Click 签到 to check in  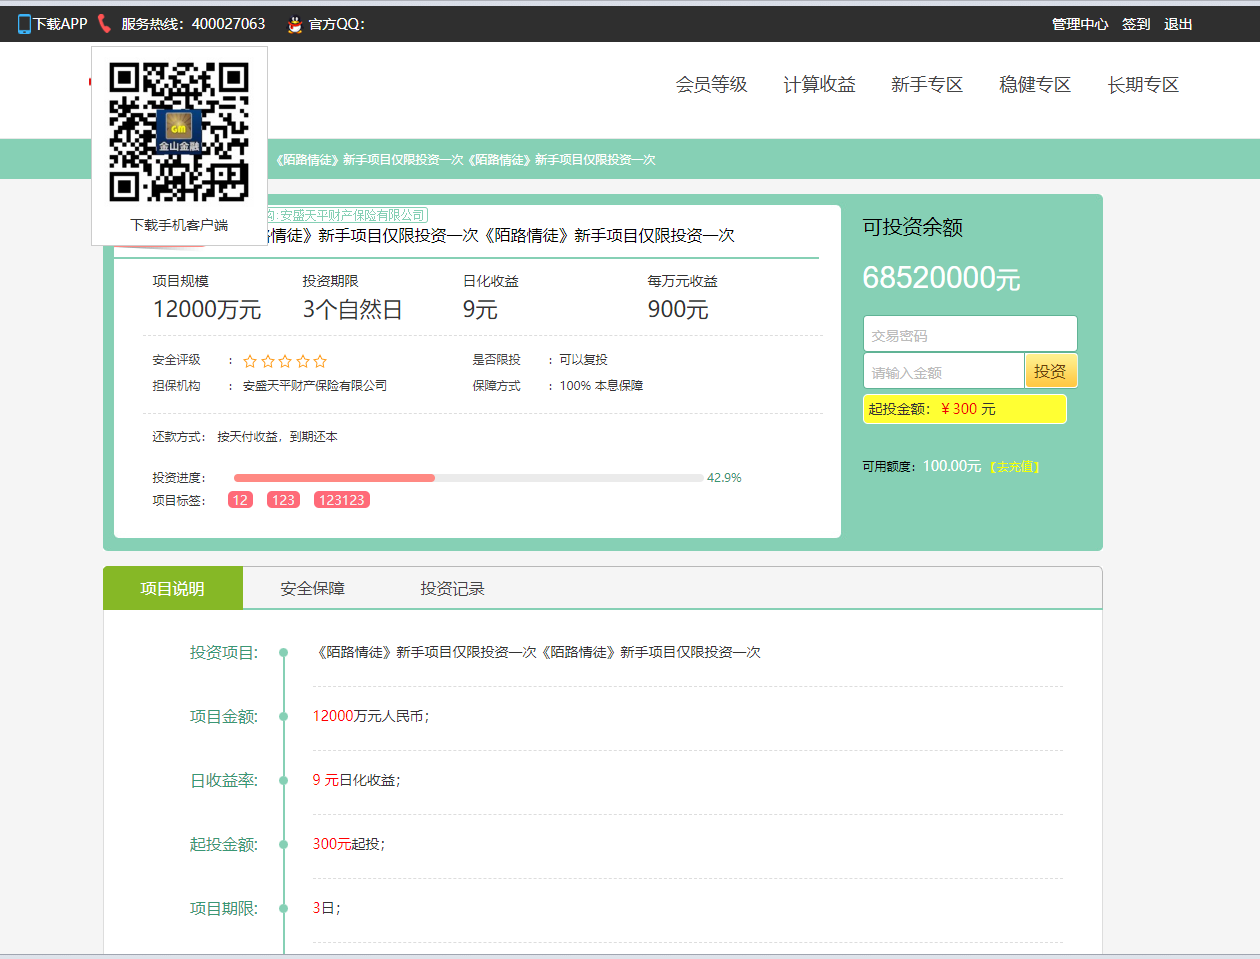1136,23
